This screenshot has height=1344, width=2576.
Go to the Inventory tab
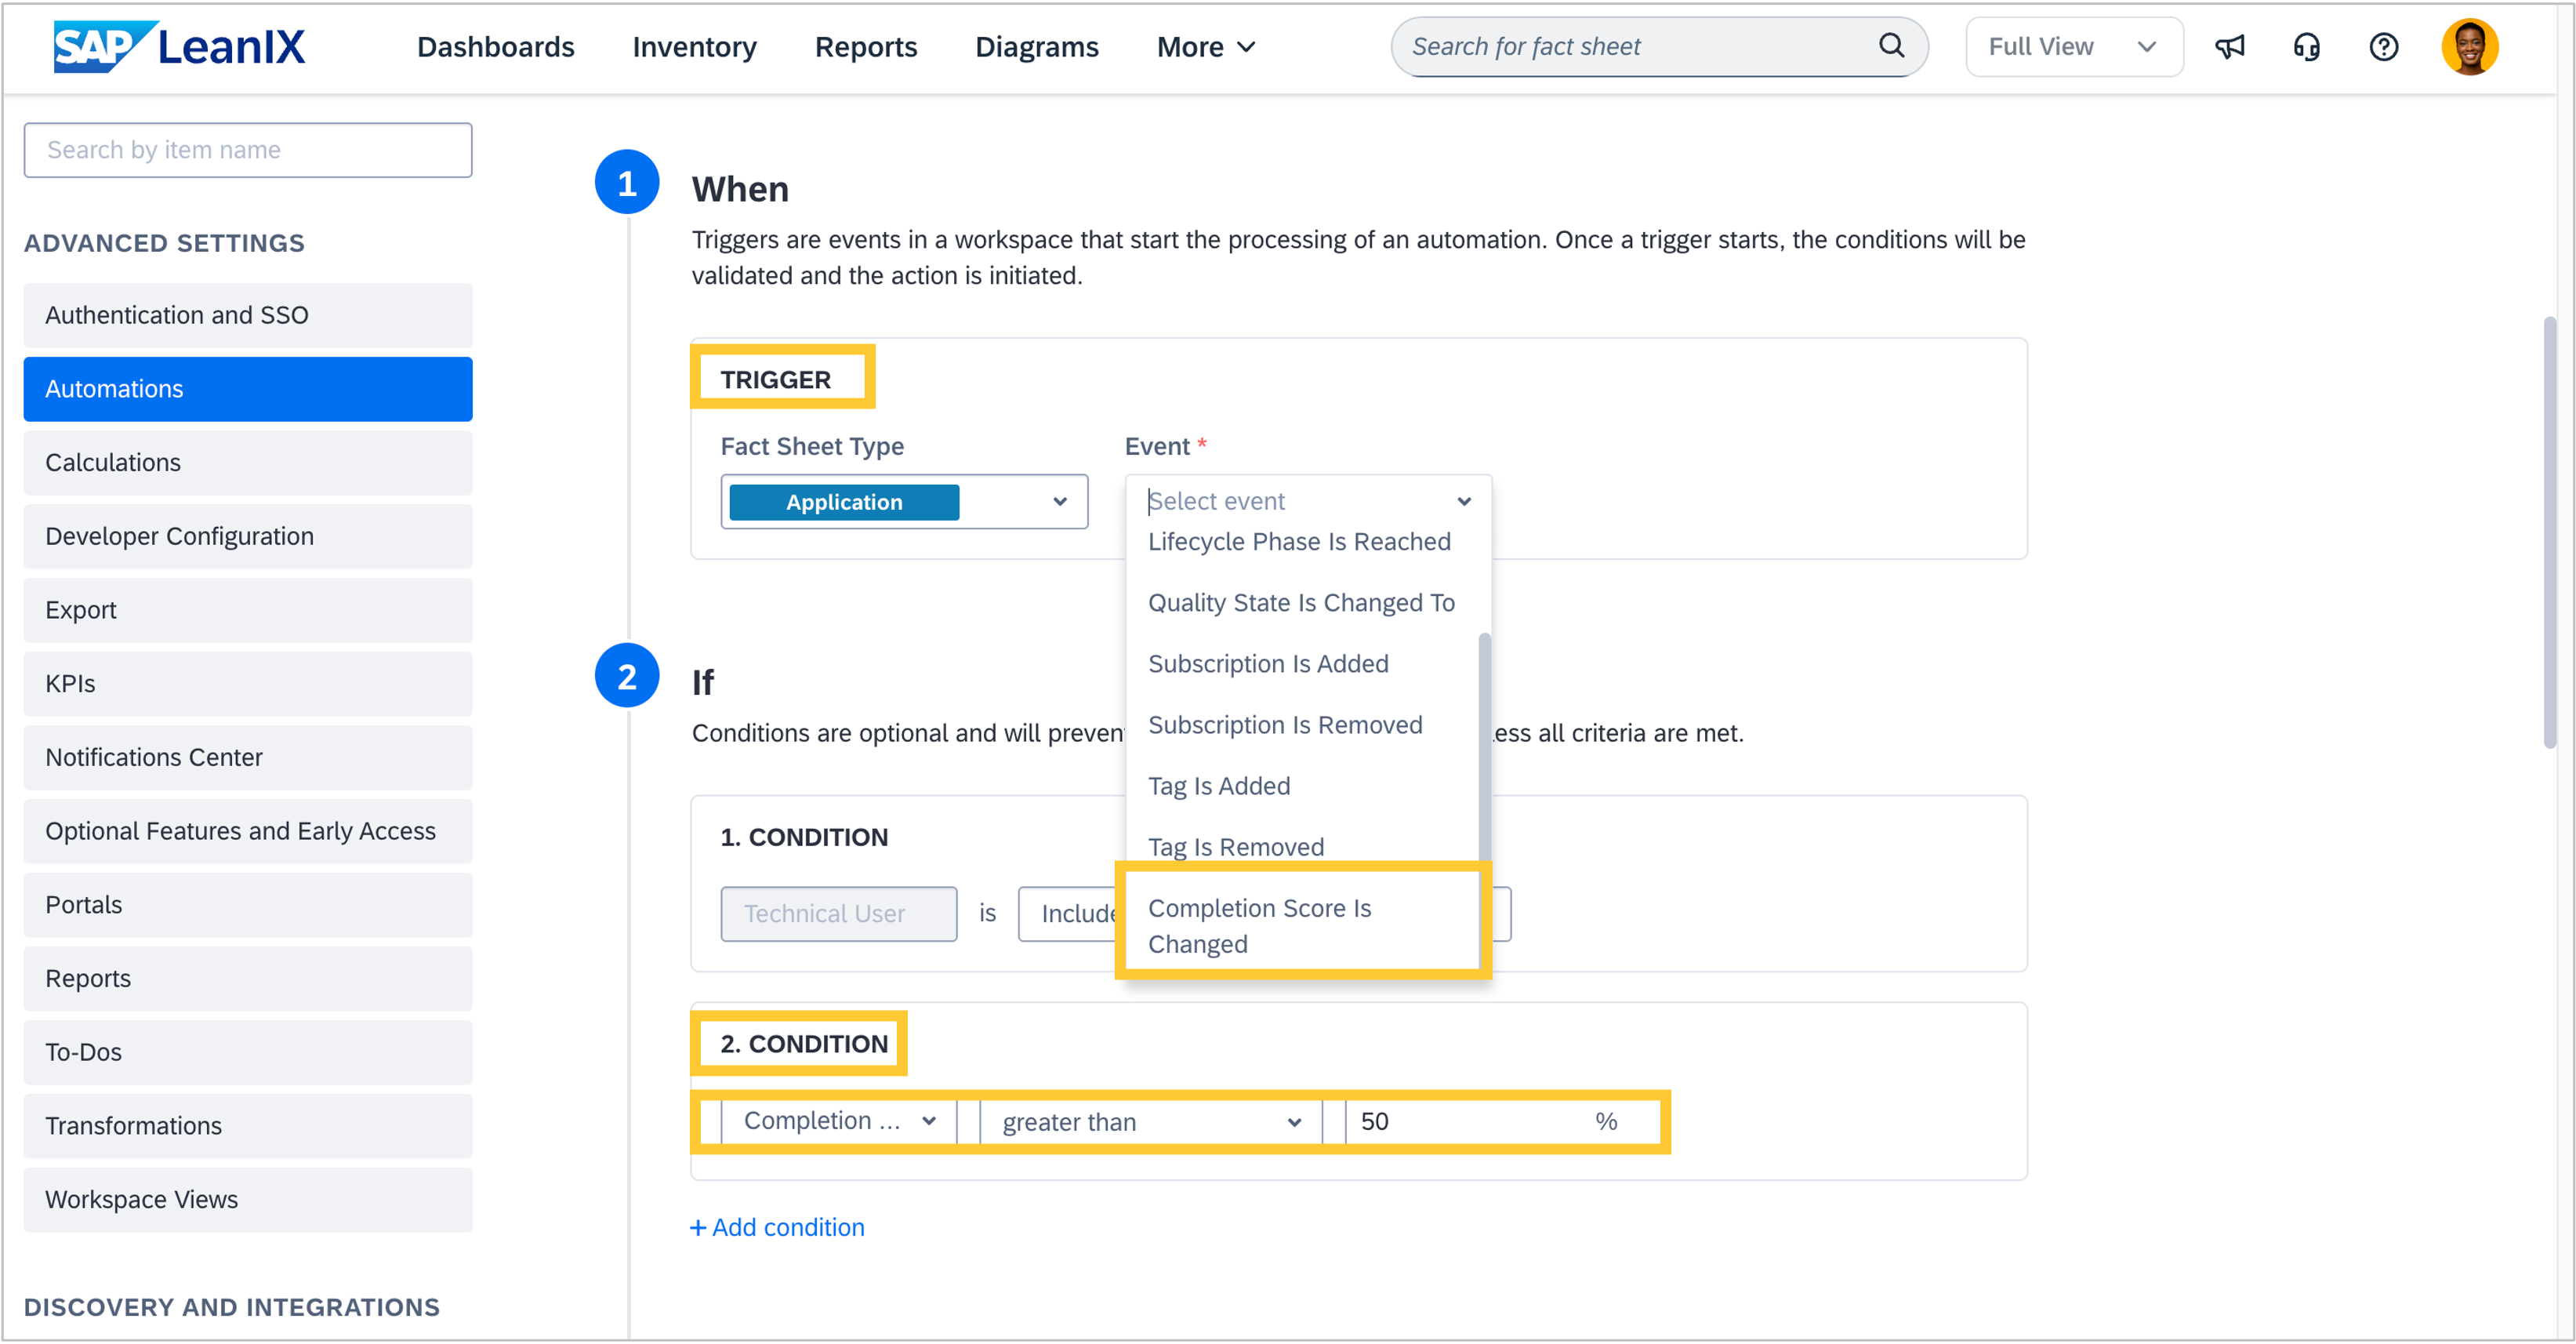(x=694, y=47)
